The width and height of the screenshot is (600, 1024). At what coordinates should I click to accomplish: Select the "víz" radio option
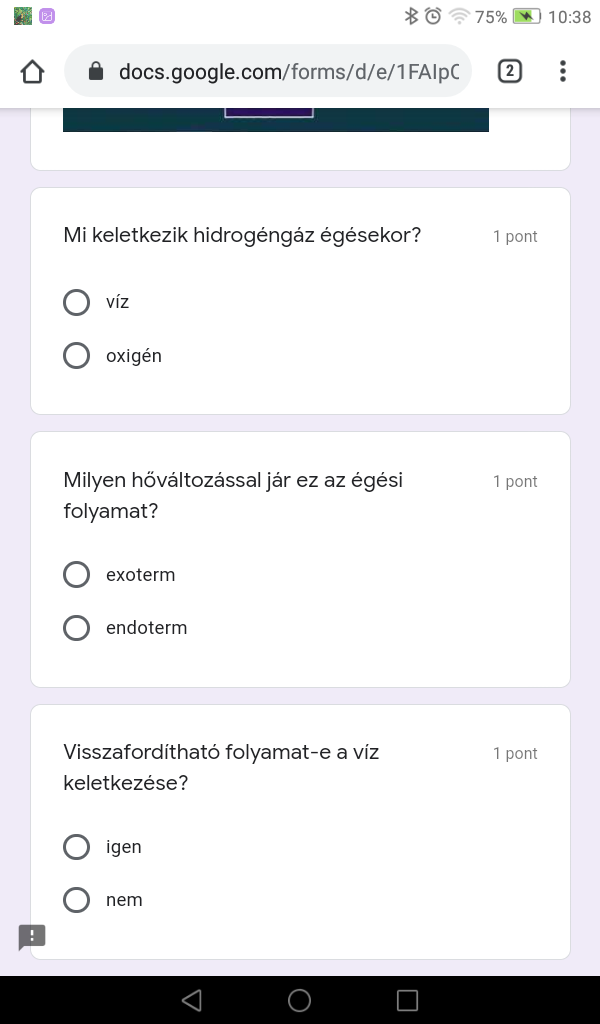pyautogui.click(x=77, y=302)
